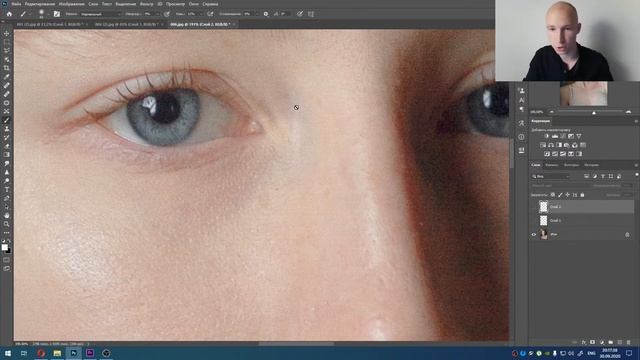Screen dimensions: 640x360
Task: Switch to the Каналы tab
Action: (x=552, y=165)
